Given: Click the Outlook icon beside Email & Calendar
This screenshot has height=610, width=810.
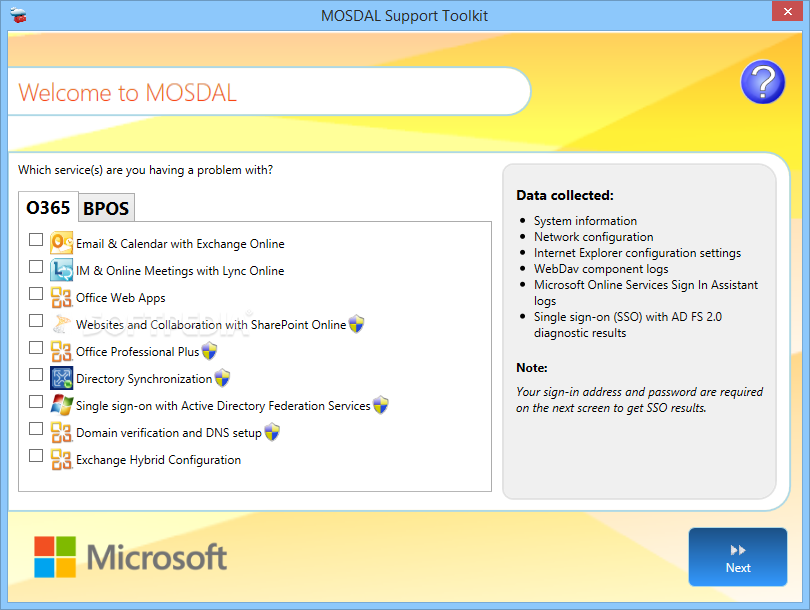Looking at the screenshot, I should coord(61,243).
